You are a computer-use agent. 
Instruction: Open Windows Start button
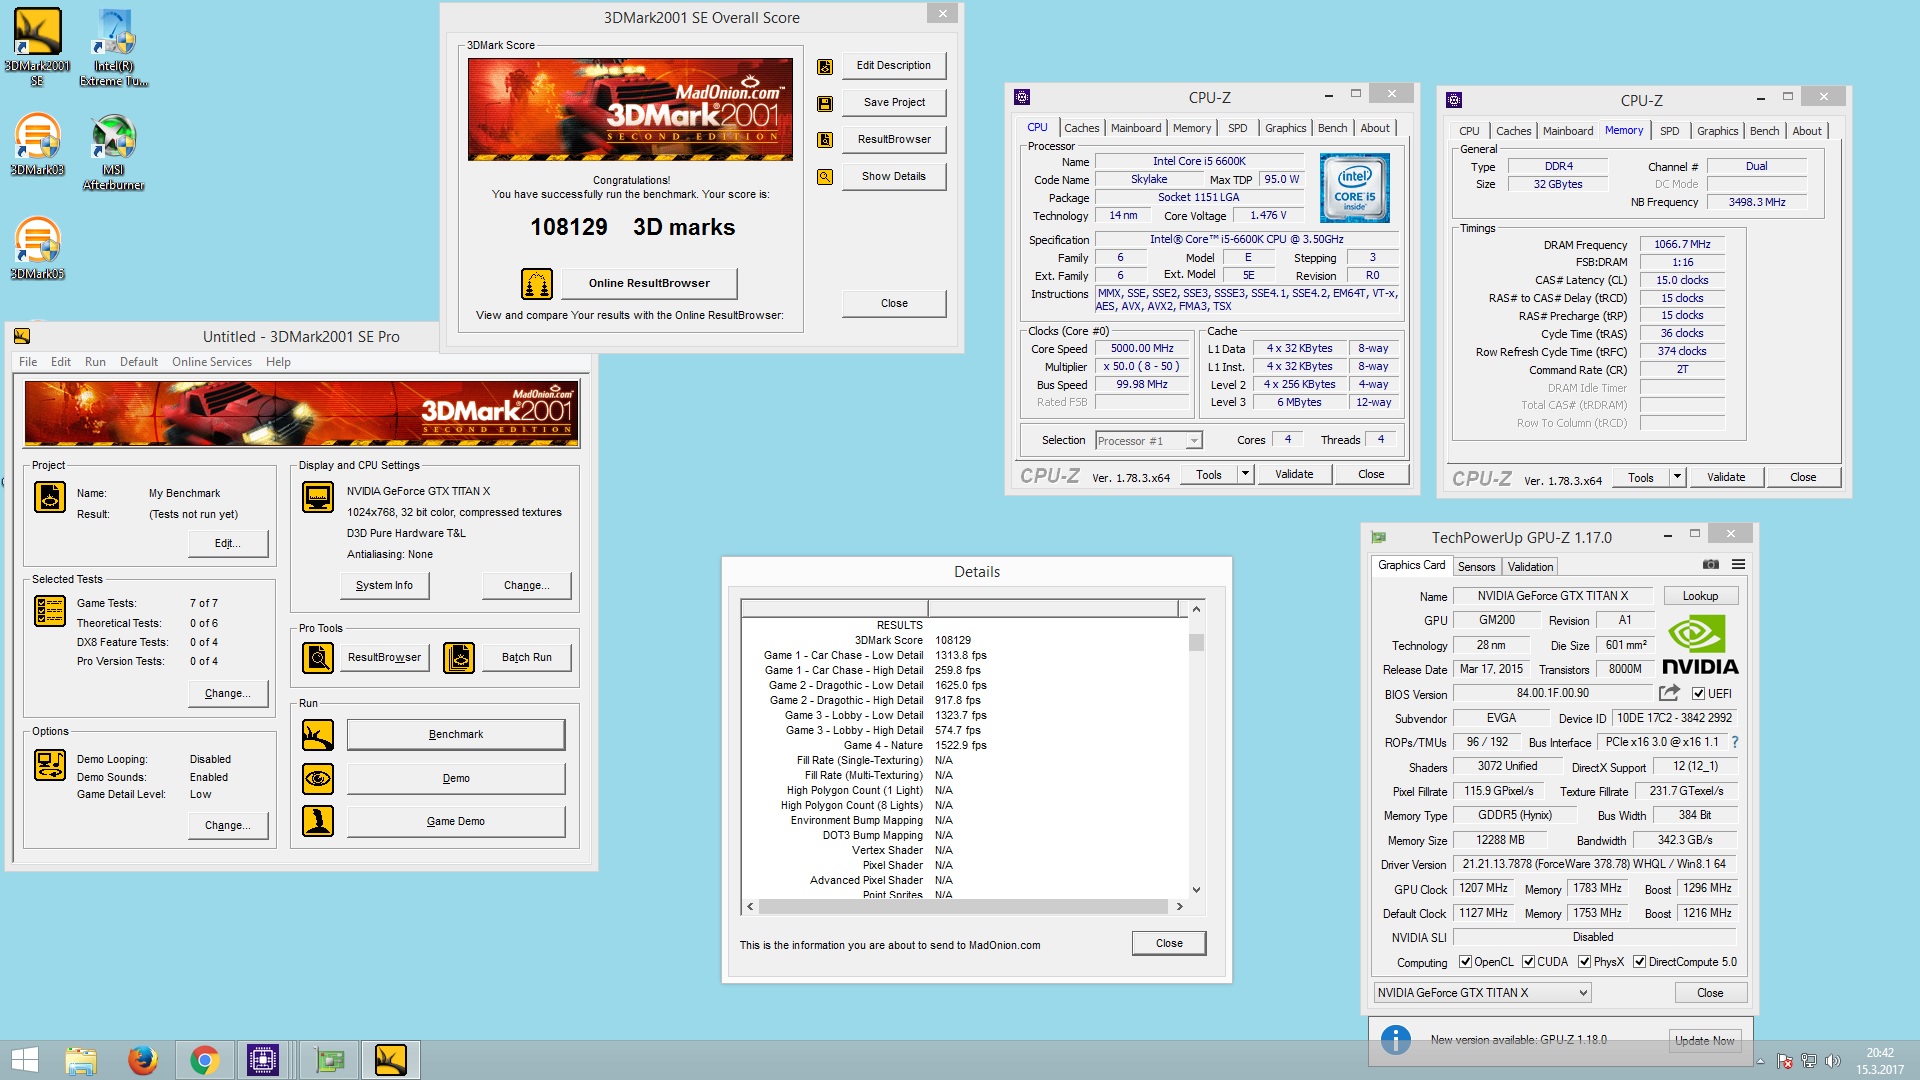point(24,1060)
